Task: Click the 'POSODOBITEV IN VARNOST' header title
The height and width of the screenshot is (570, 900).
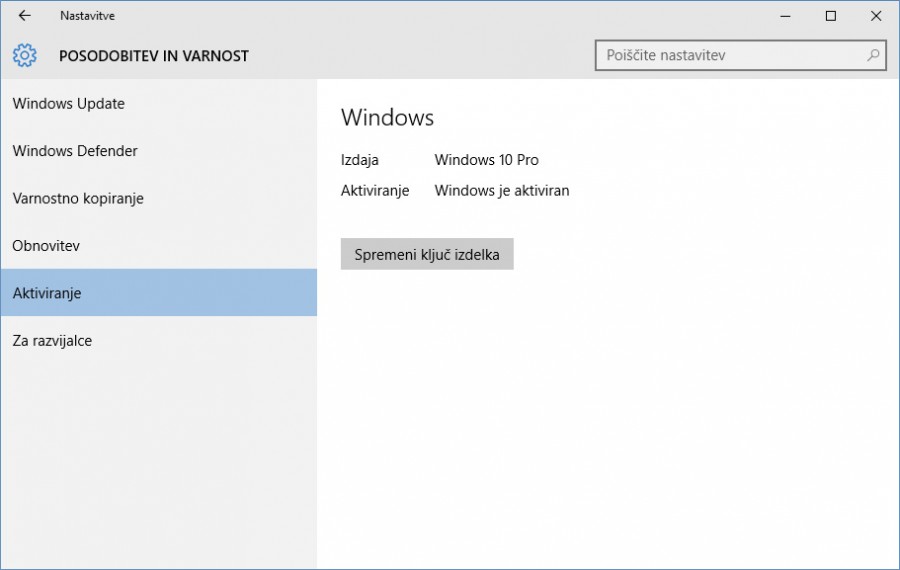Action: click(154, 56)
